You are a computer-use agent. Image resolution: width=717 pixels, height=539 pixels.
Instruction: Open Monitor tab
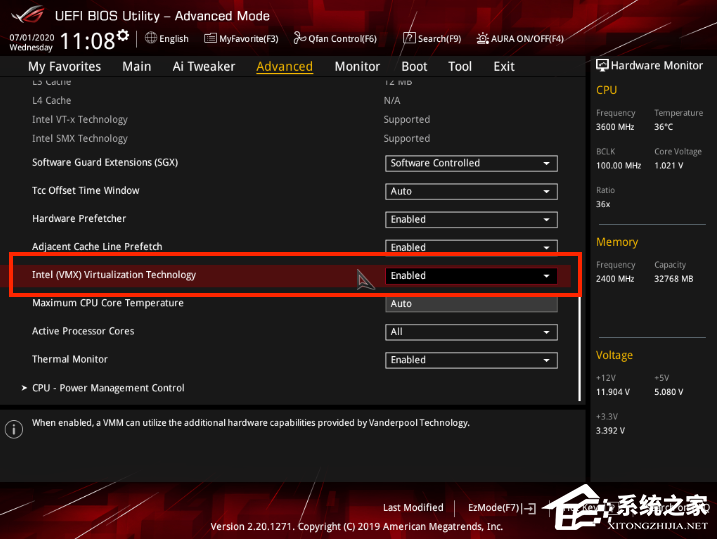click(x=357, y=67)
